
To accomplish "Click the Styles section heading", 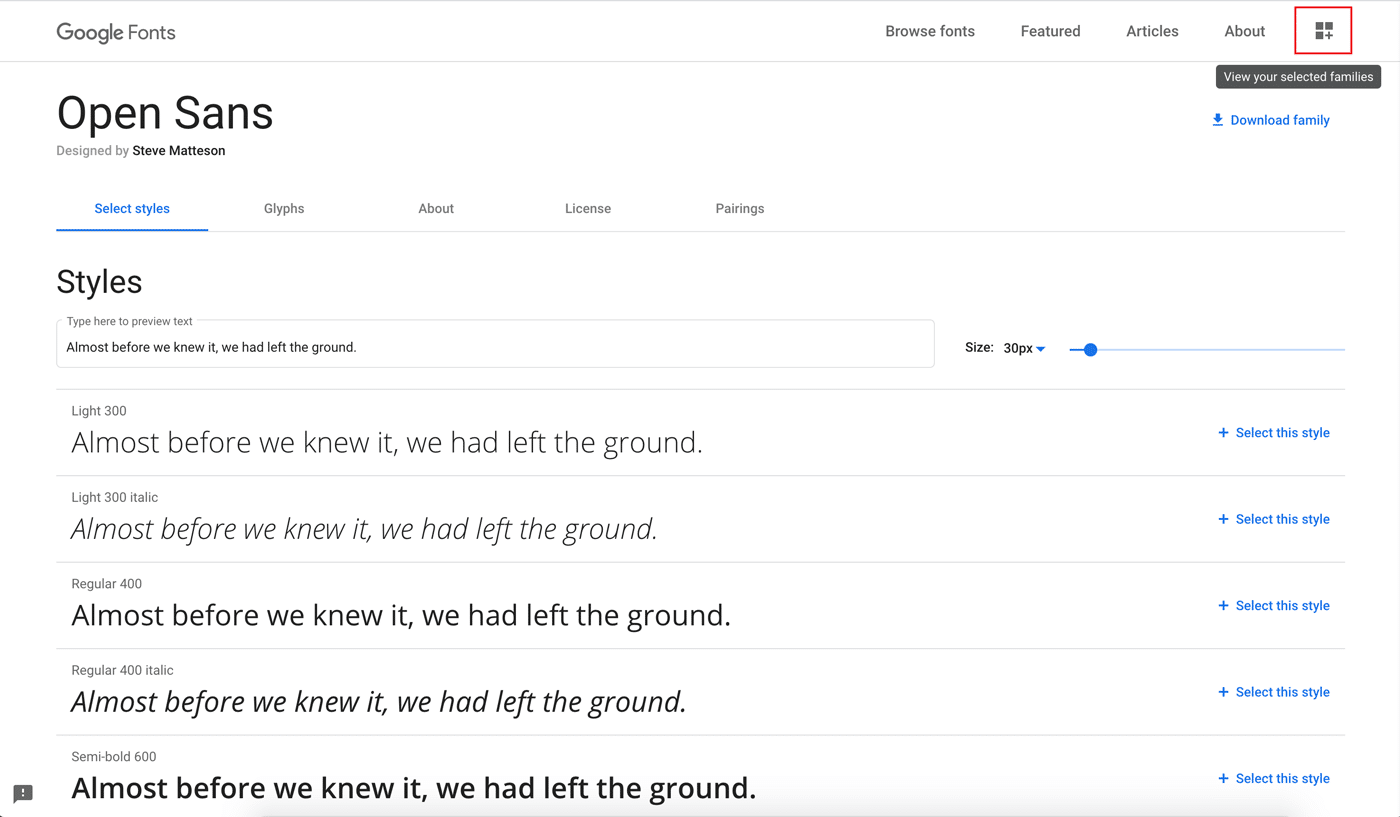I will click(99, 282).
